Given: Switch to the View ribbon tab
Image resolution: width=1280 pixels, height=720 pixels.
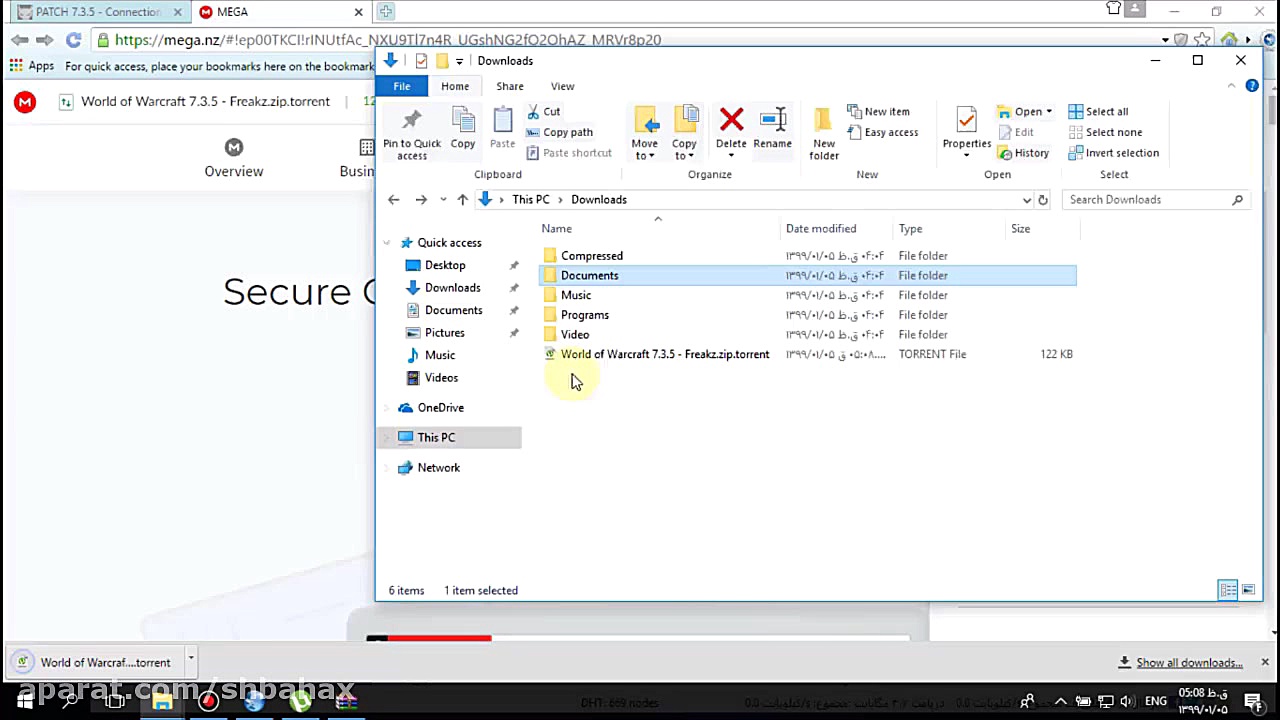Looking at the screenshot, I should tap(563, 86).
